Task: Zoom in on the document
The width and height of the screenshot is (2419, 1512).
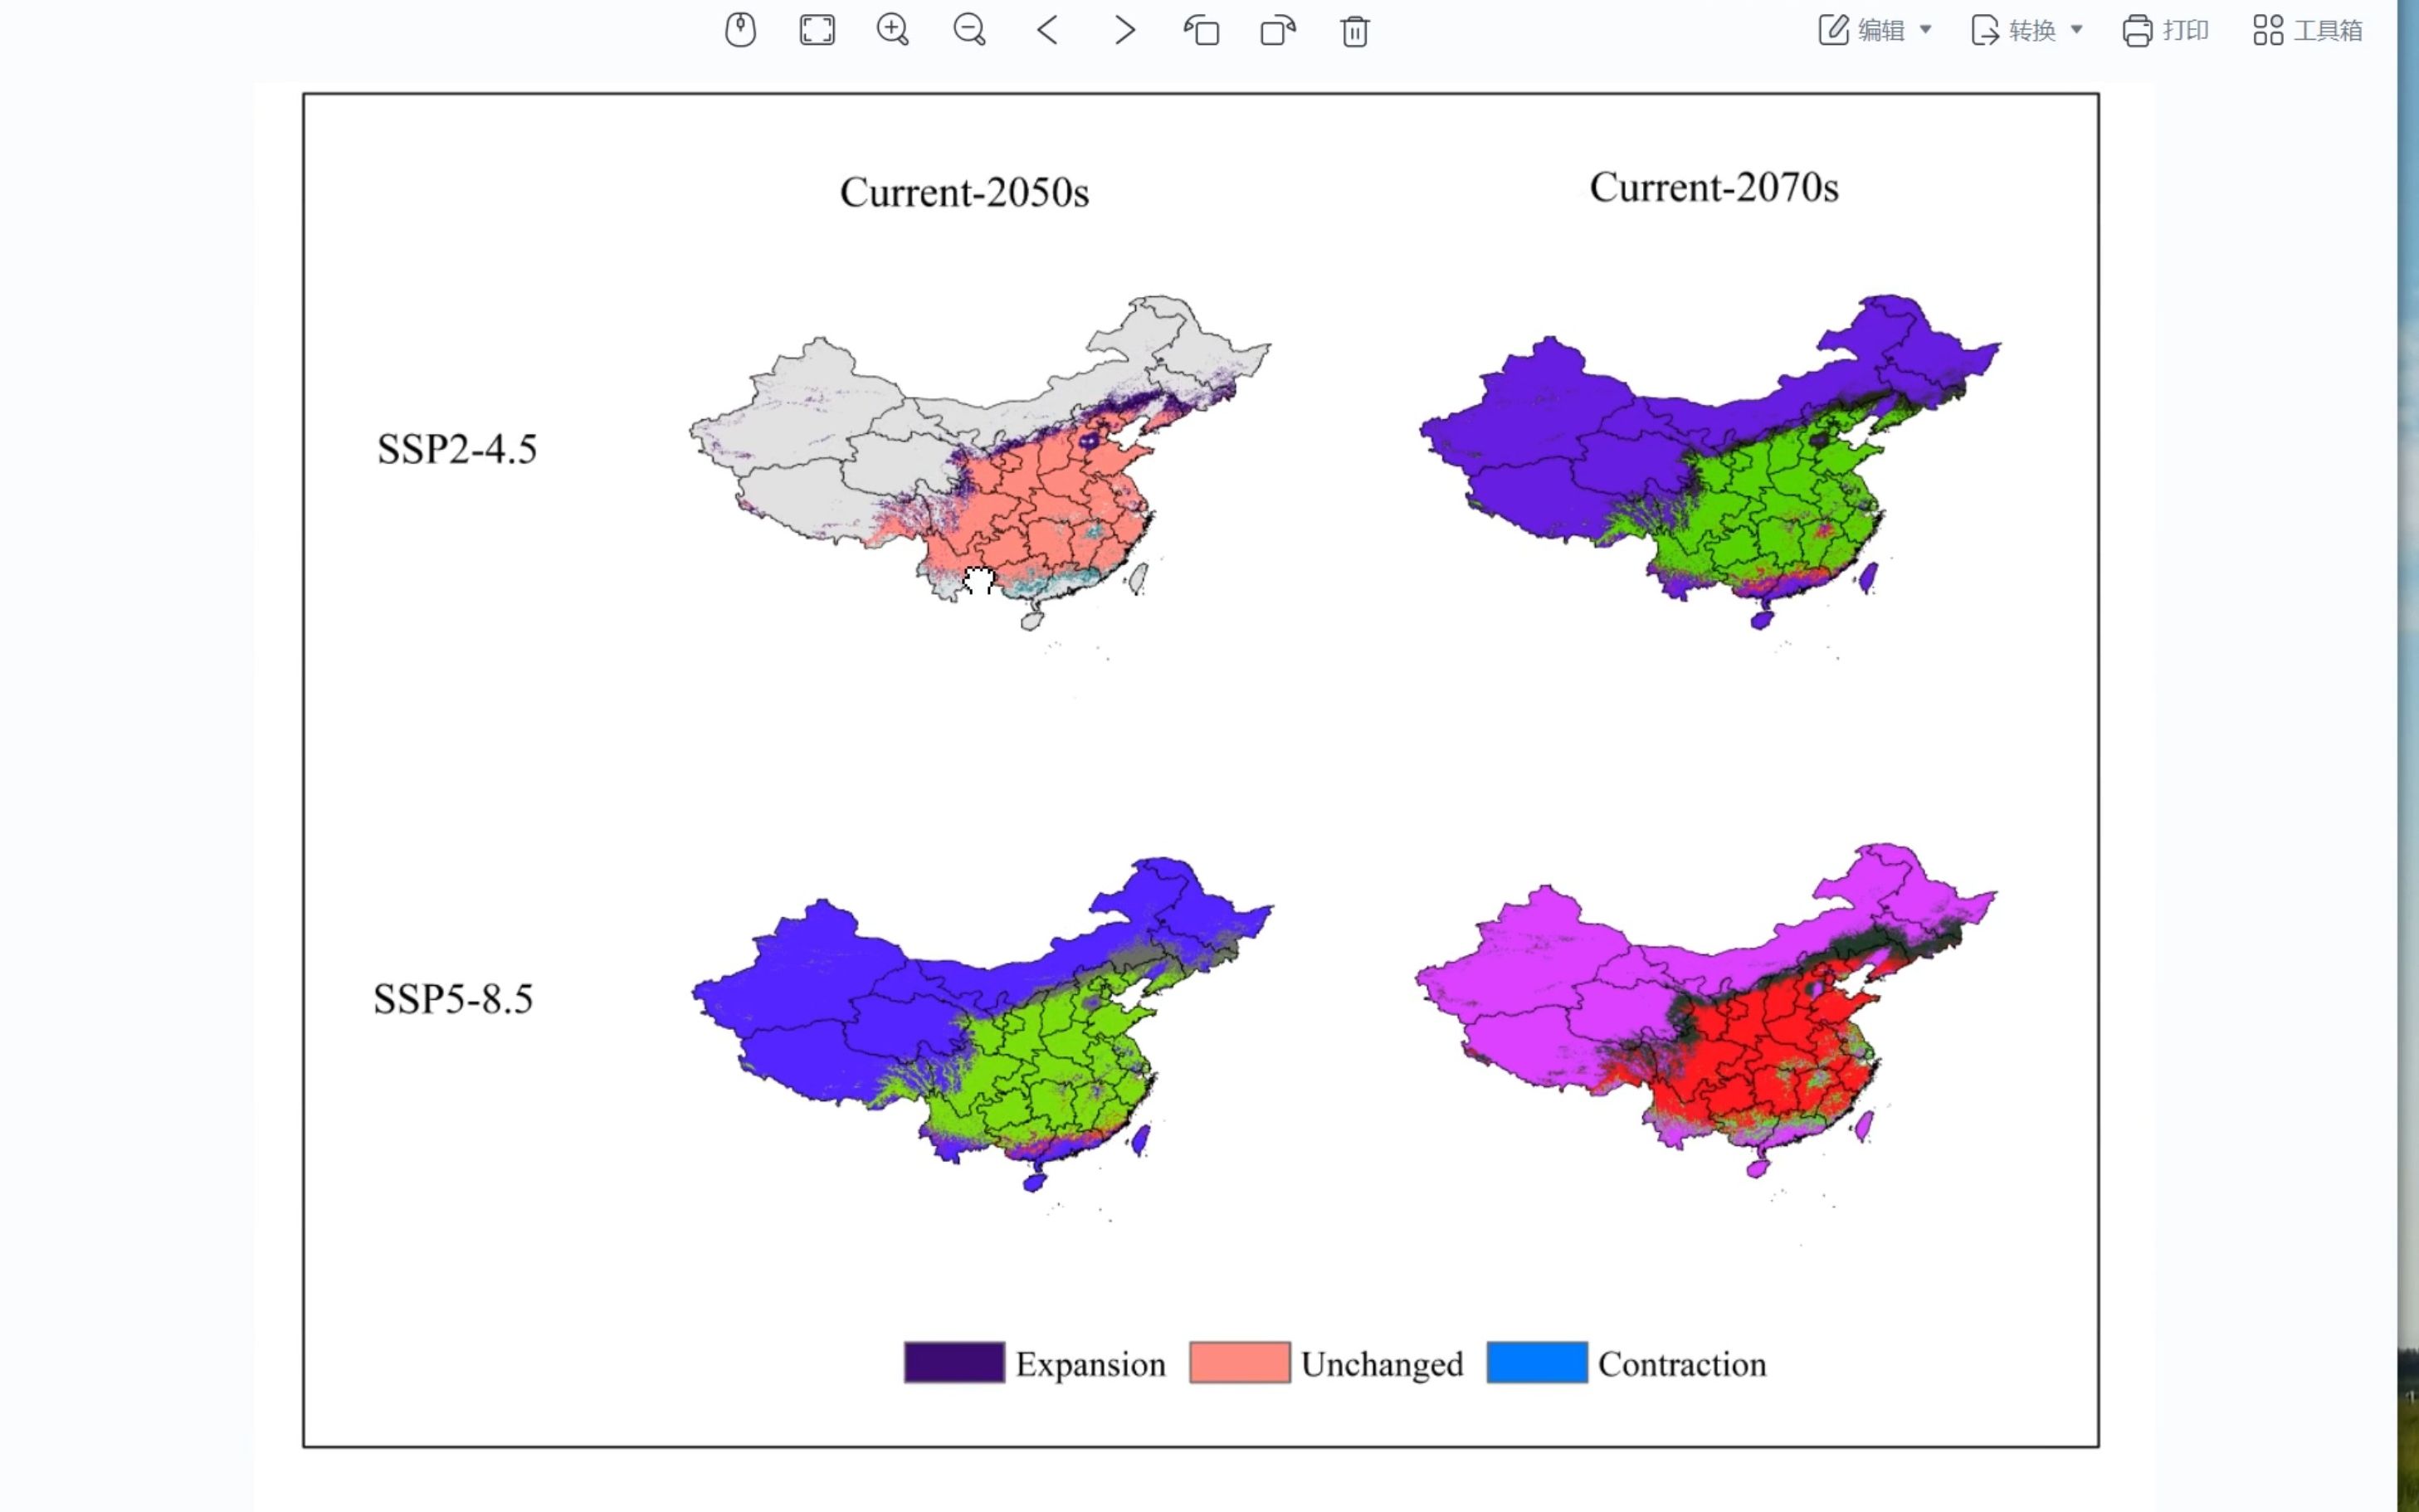Action: point(893,30)
